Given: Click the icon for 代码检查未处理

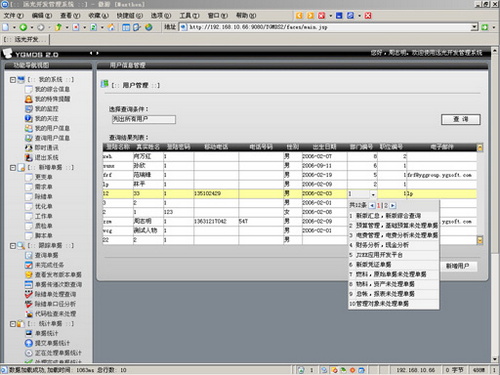Looking at the screenshot, I should 29,314.
